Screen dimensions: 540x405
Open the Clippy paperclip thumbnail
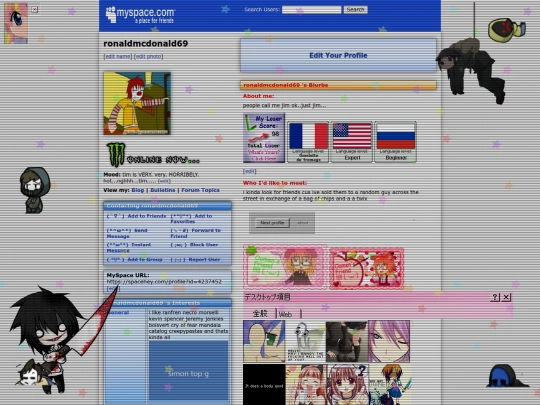(x=306, y=341)
